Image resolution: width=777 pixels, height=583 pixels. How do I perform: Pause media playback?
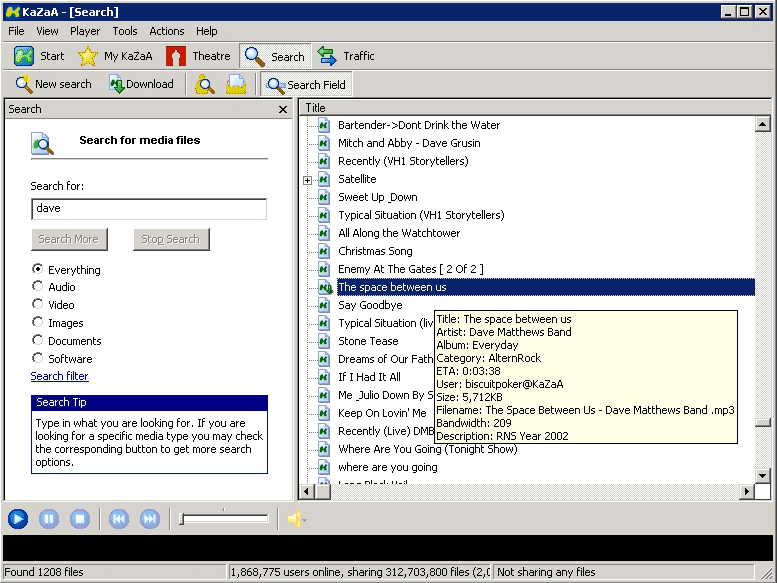[49, 519]
